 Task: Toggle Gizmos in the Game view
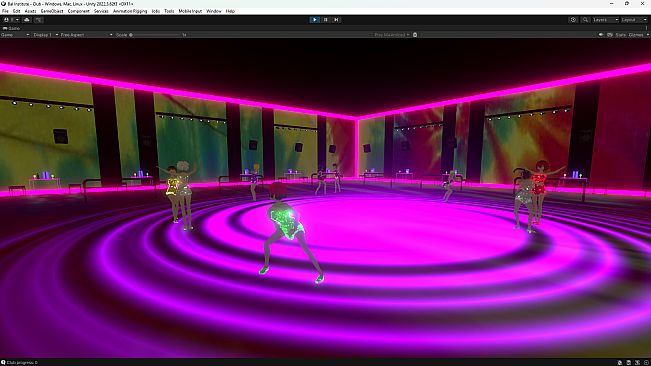coord(636,35)
